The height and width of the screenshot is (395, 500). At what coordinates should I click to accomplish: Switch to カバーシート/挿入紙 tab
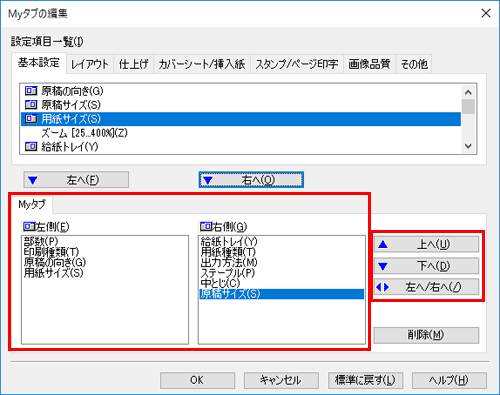coord(202,64)
